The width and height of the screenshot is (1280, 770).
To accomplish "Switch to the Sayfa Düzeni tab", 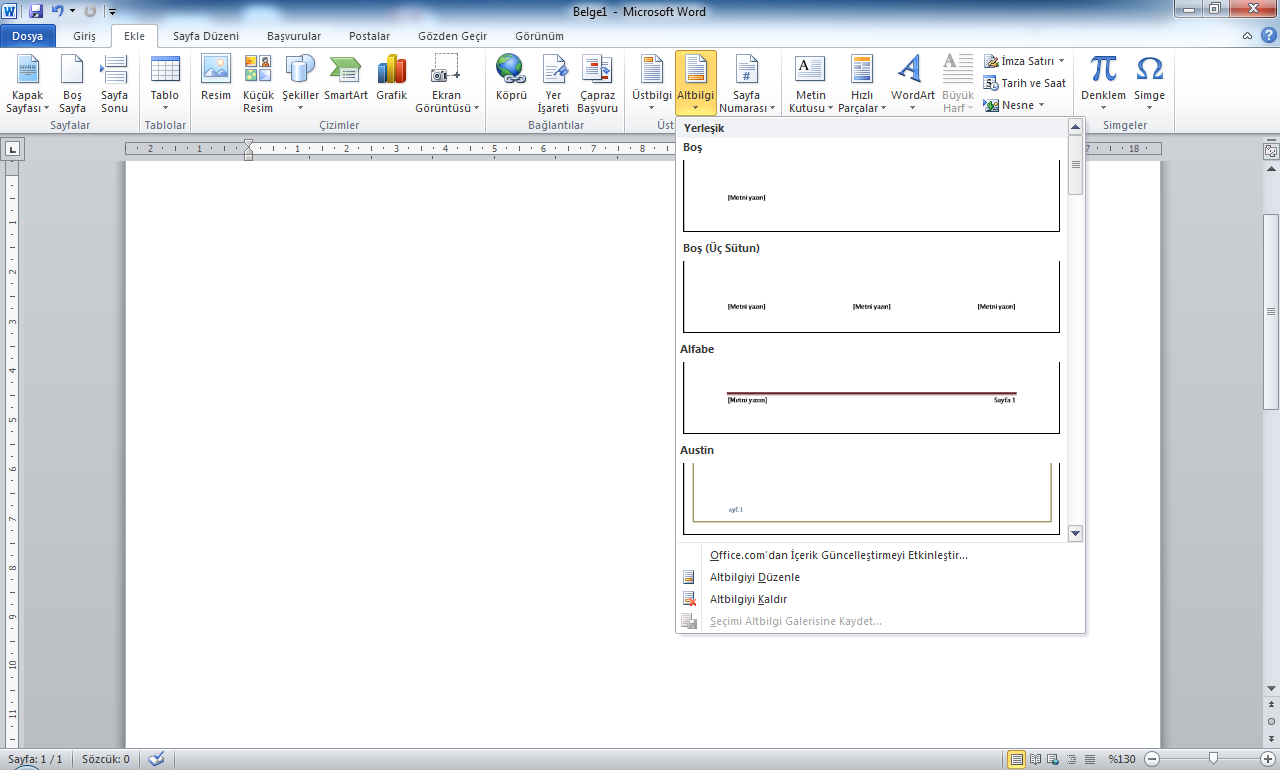I will pos(206,35).
